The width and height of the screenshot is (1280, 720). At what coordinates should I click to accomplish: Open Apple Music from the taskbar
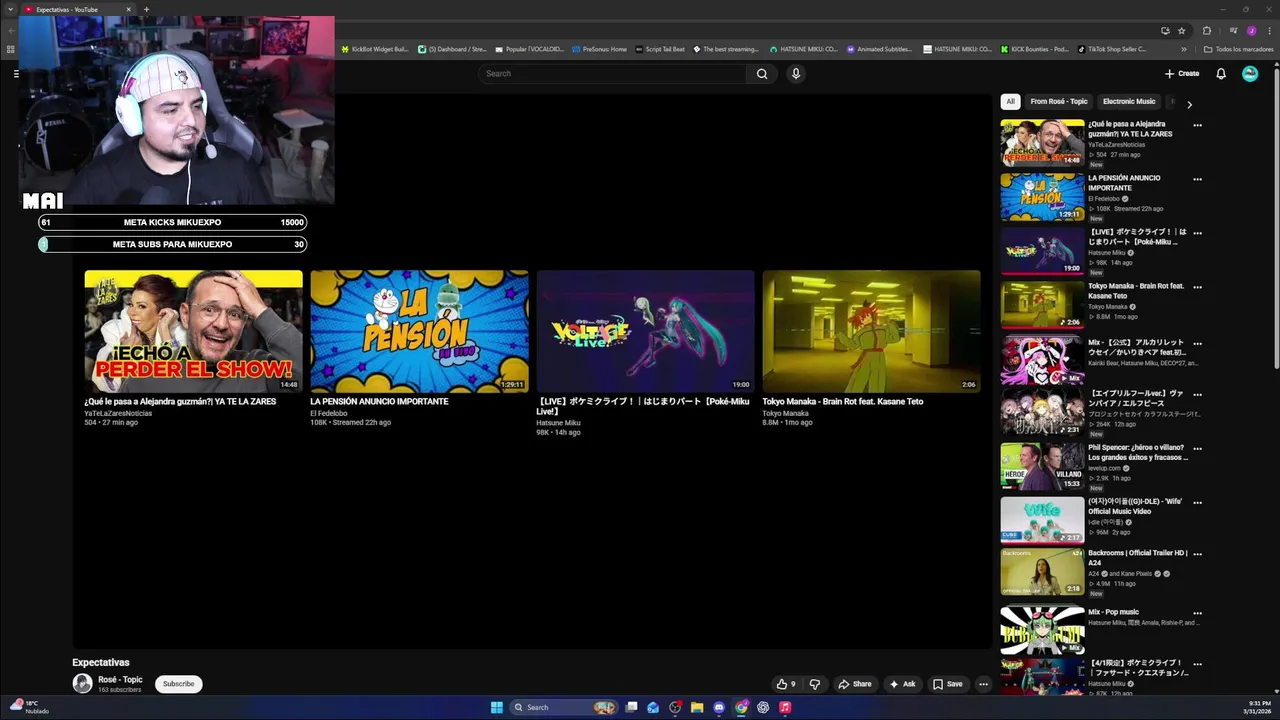(785, 707)
